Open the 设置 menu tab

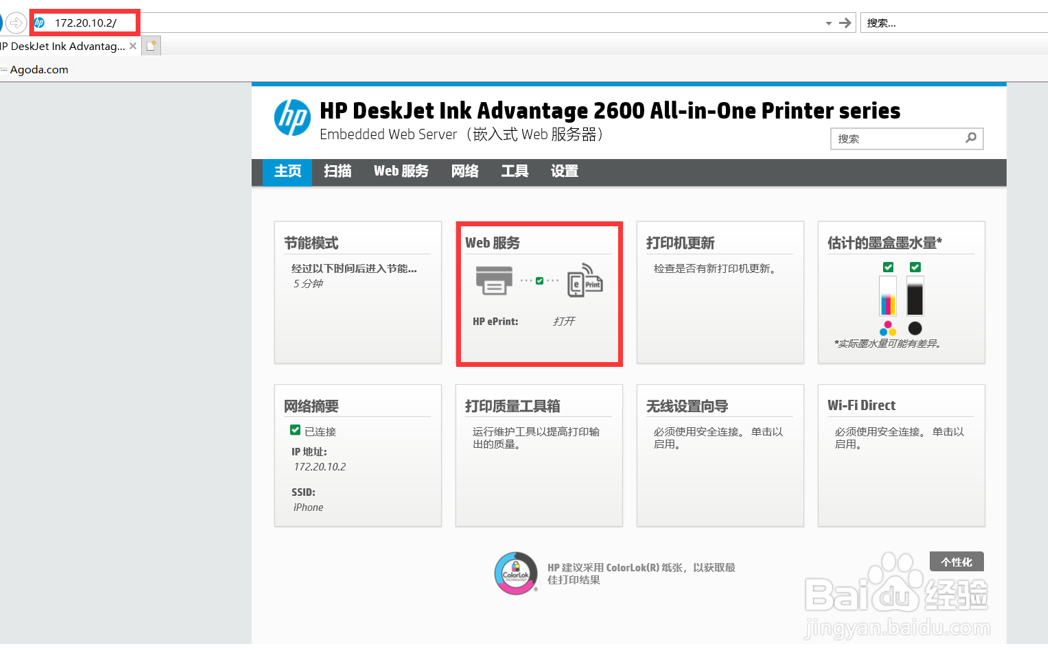coord(564,171)
